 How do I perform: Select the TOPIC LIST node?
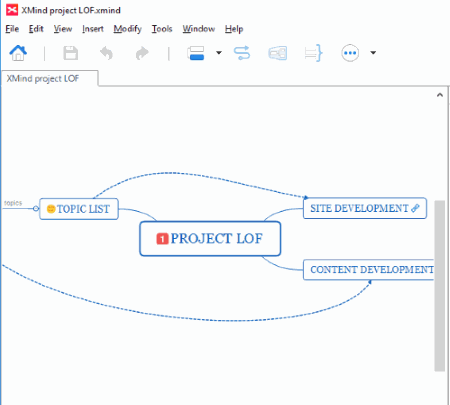click(79, 209)
